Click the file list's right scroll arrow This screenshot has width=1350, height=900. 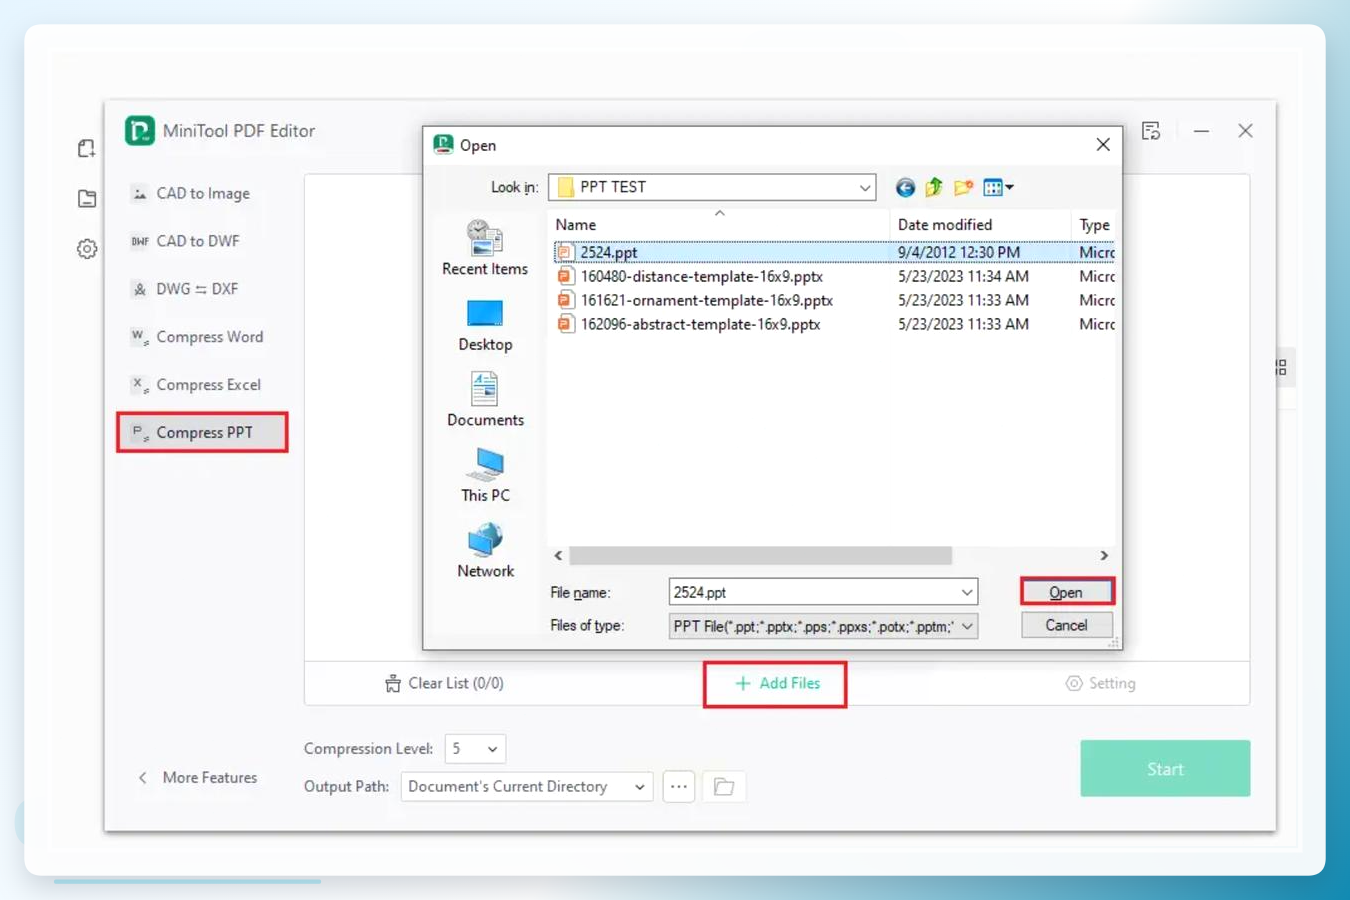tap(1104, 556)
